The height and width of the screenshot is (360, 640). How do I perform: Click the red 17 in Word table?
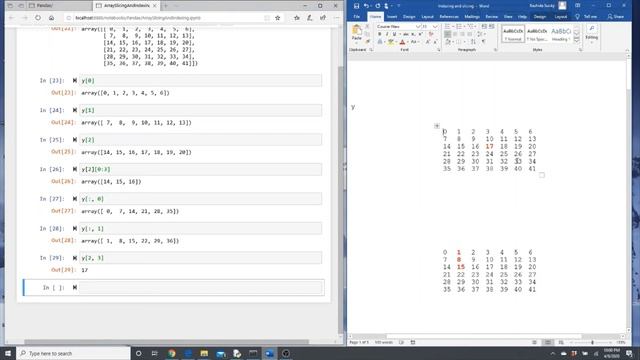[489, 146]
